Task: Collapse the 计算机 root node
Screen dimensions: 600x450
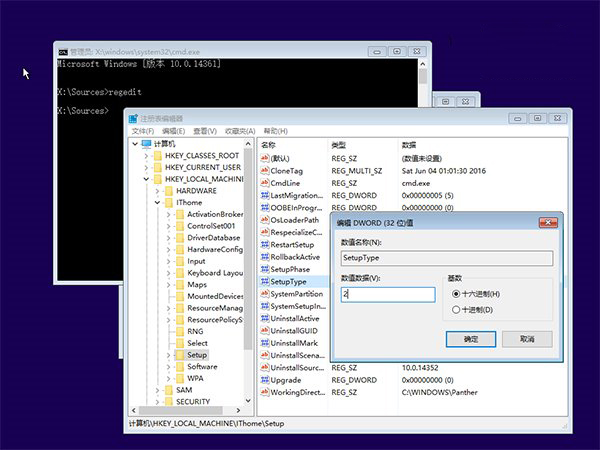Action: [x=135, y=144]
